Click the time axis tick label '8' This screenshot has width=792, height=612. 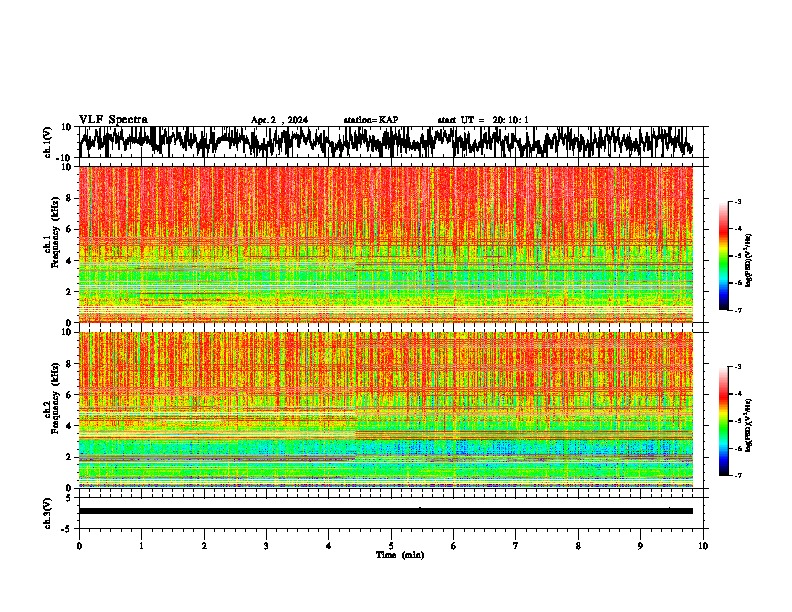tap(578, 546)
